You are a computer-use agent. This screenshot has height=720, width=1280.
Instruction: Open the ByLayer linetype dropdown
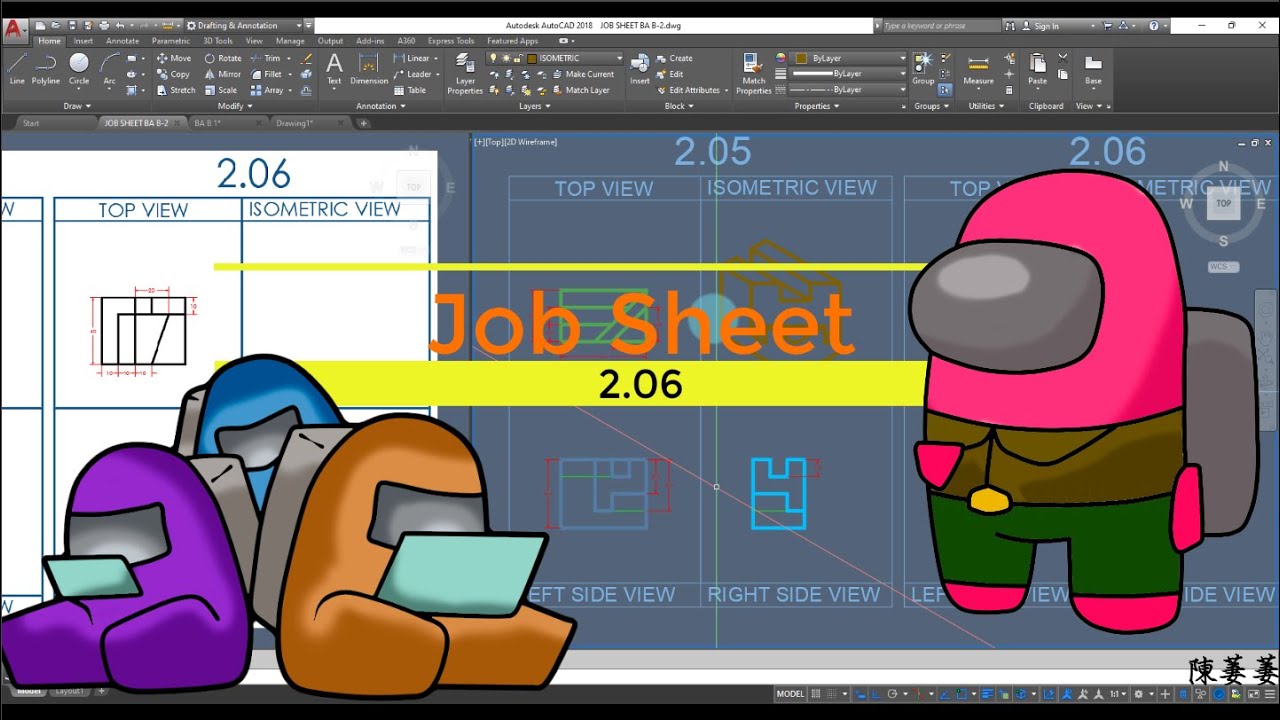click(848, 90)
